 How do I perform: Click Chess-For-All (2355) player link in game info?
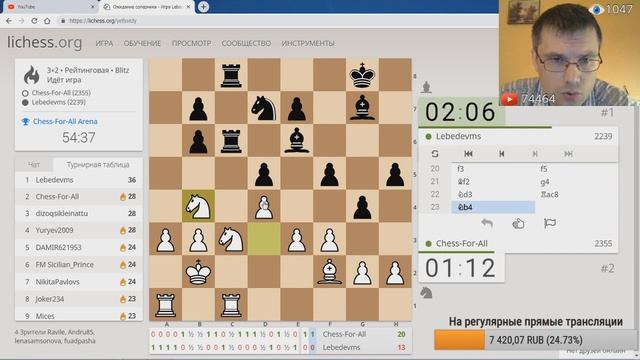click(61, 93)
